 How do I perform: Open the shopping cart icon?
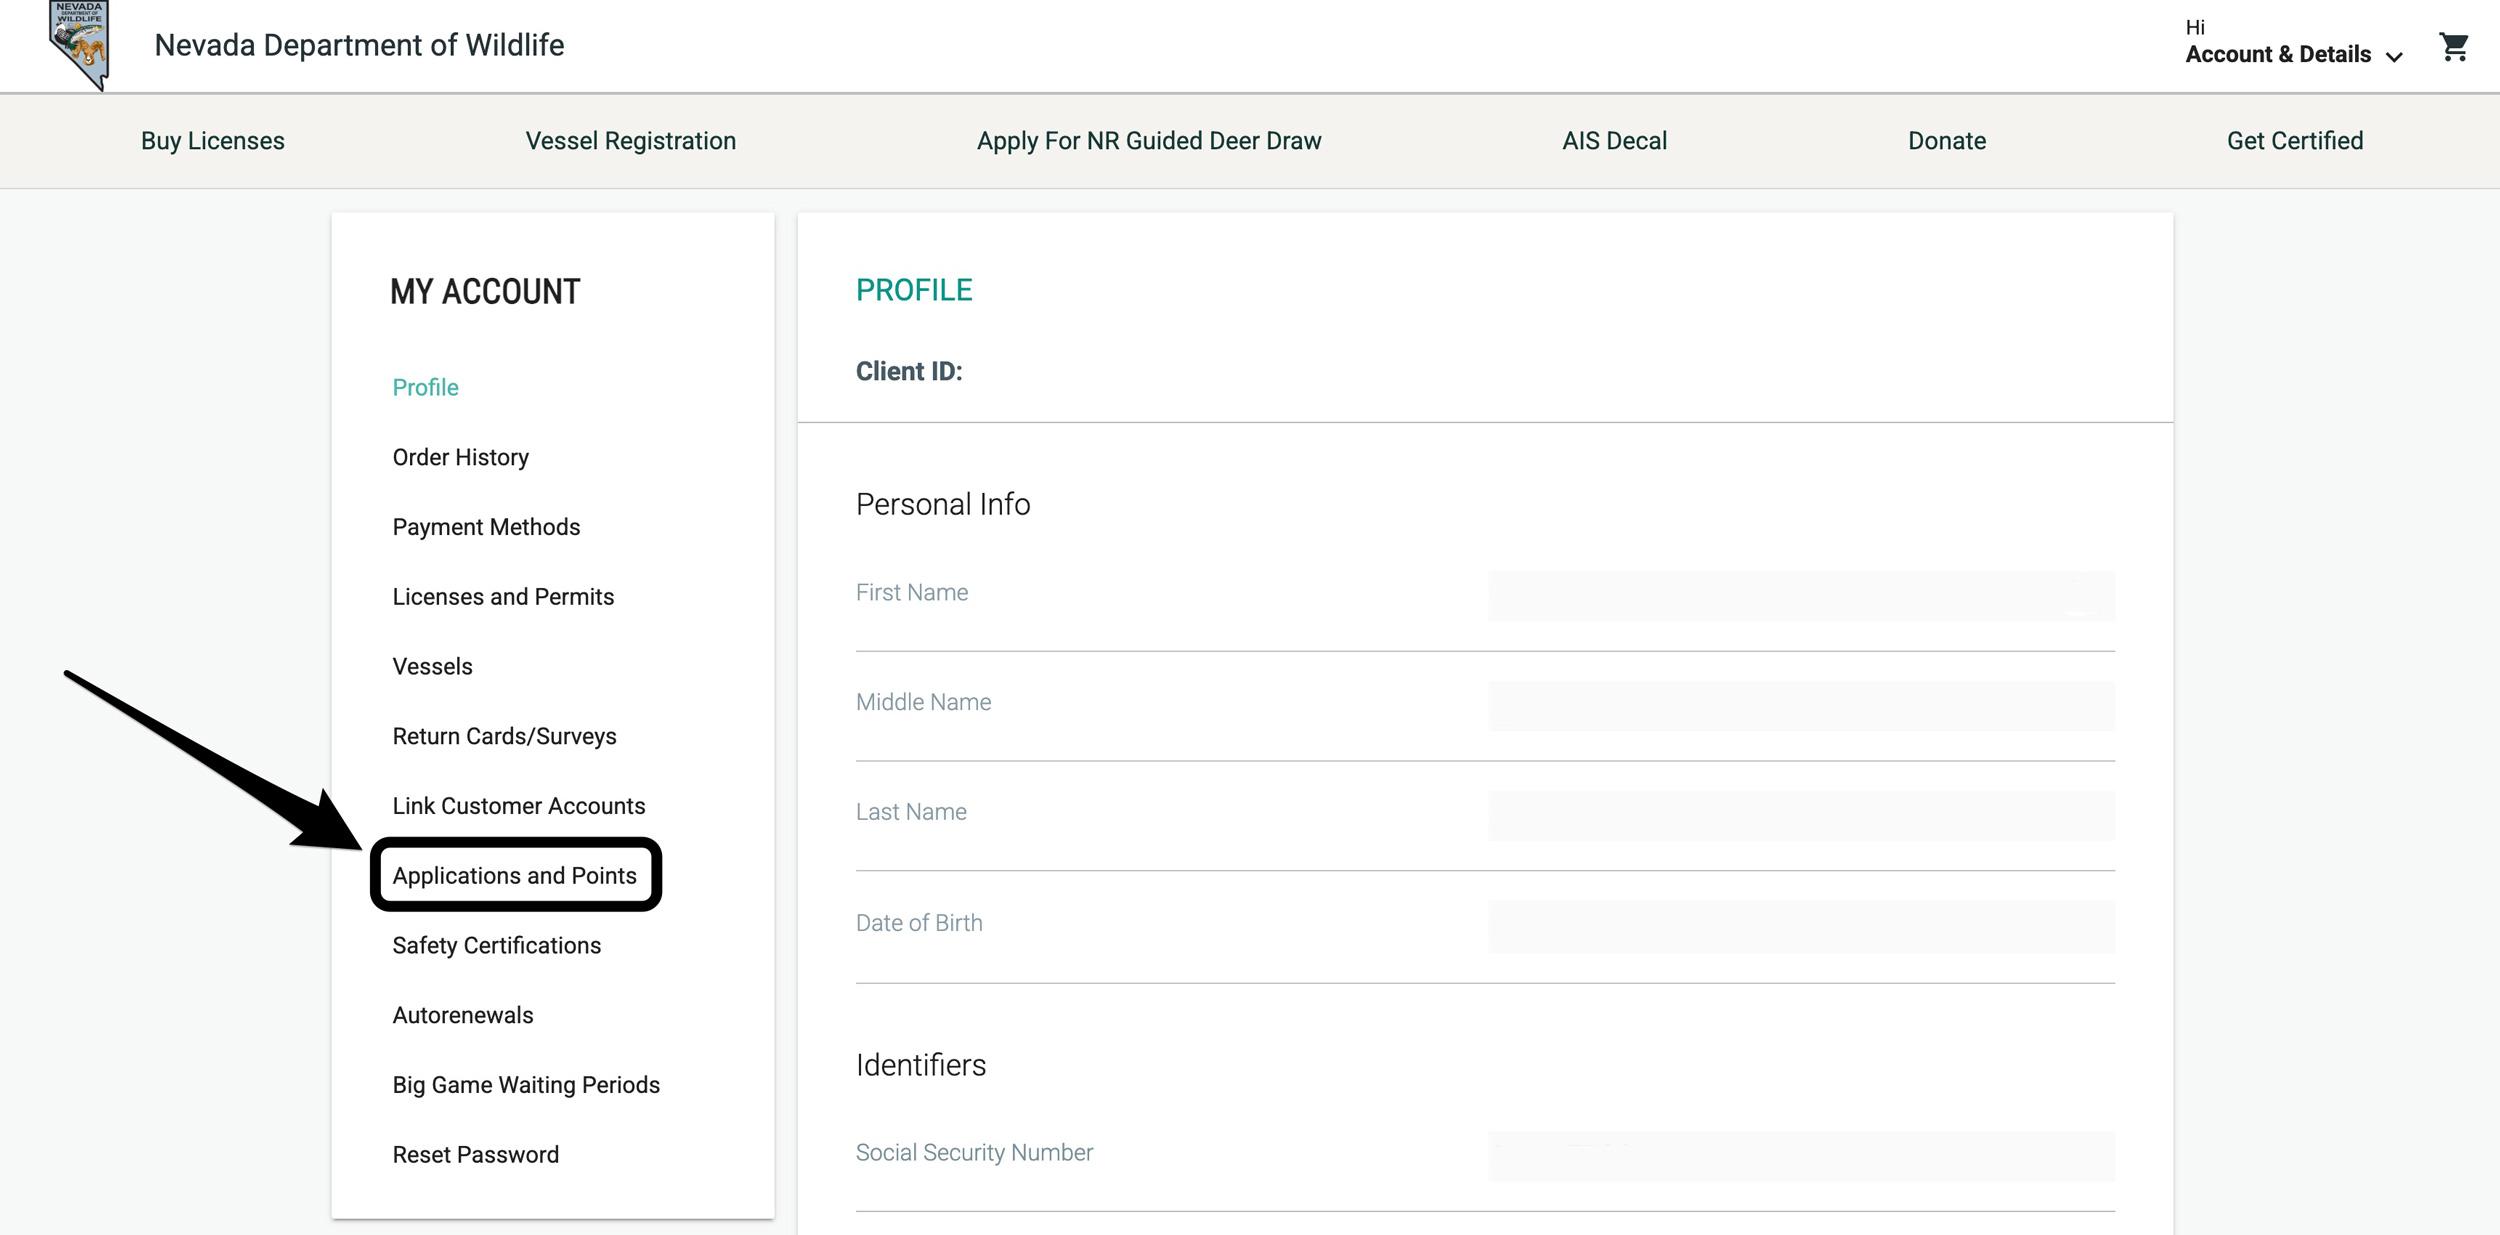[2453, 47]
